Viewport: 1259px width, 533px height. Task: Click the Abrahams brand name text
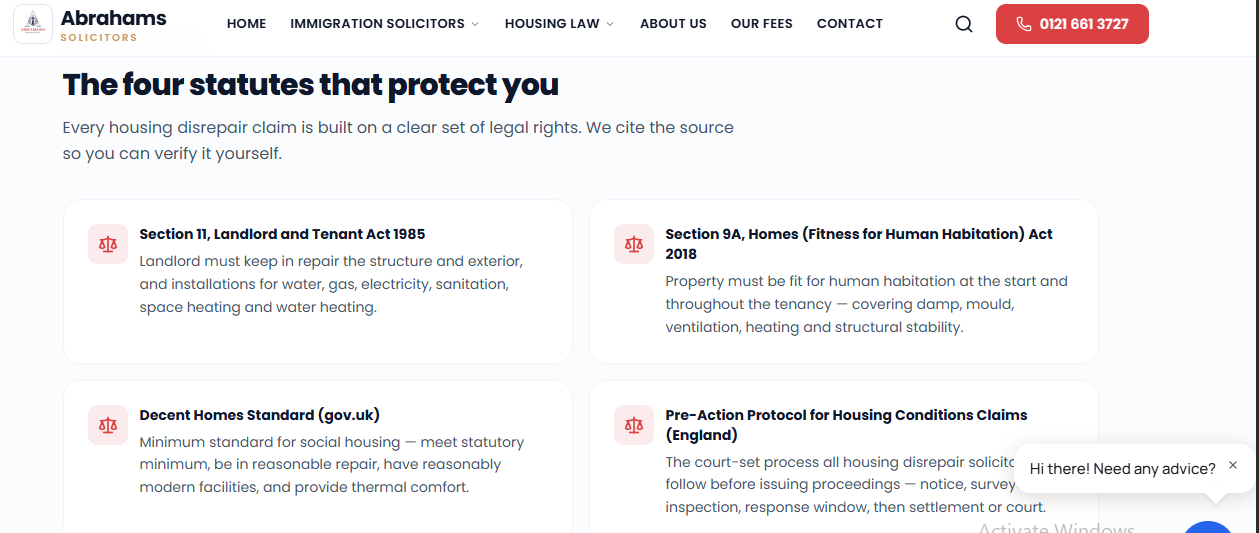pyautogui.click(x=113, y=18)
